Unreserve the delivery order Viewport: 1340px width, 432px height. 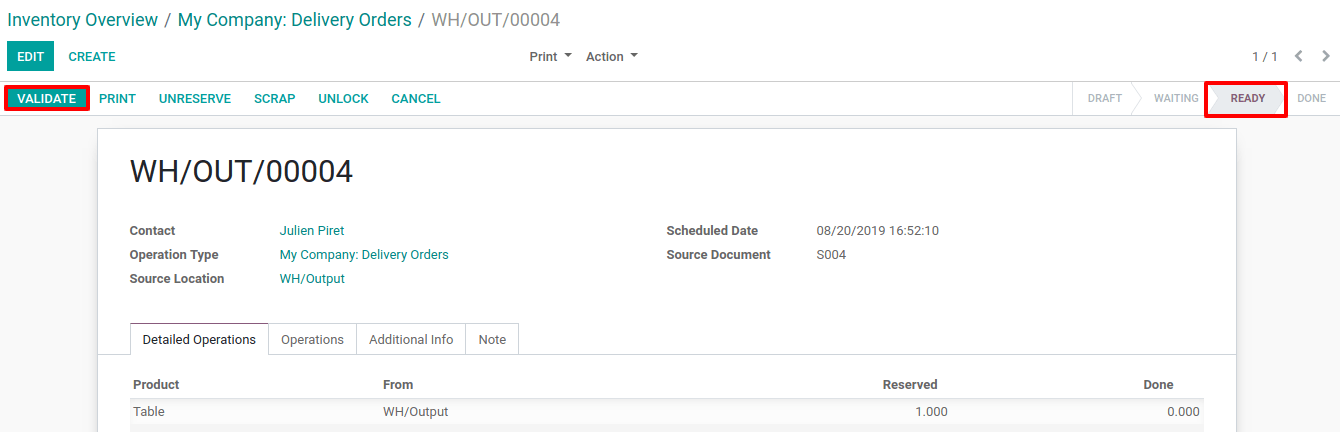[x=195, y=99]
